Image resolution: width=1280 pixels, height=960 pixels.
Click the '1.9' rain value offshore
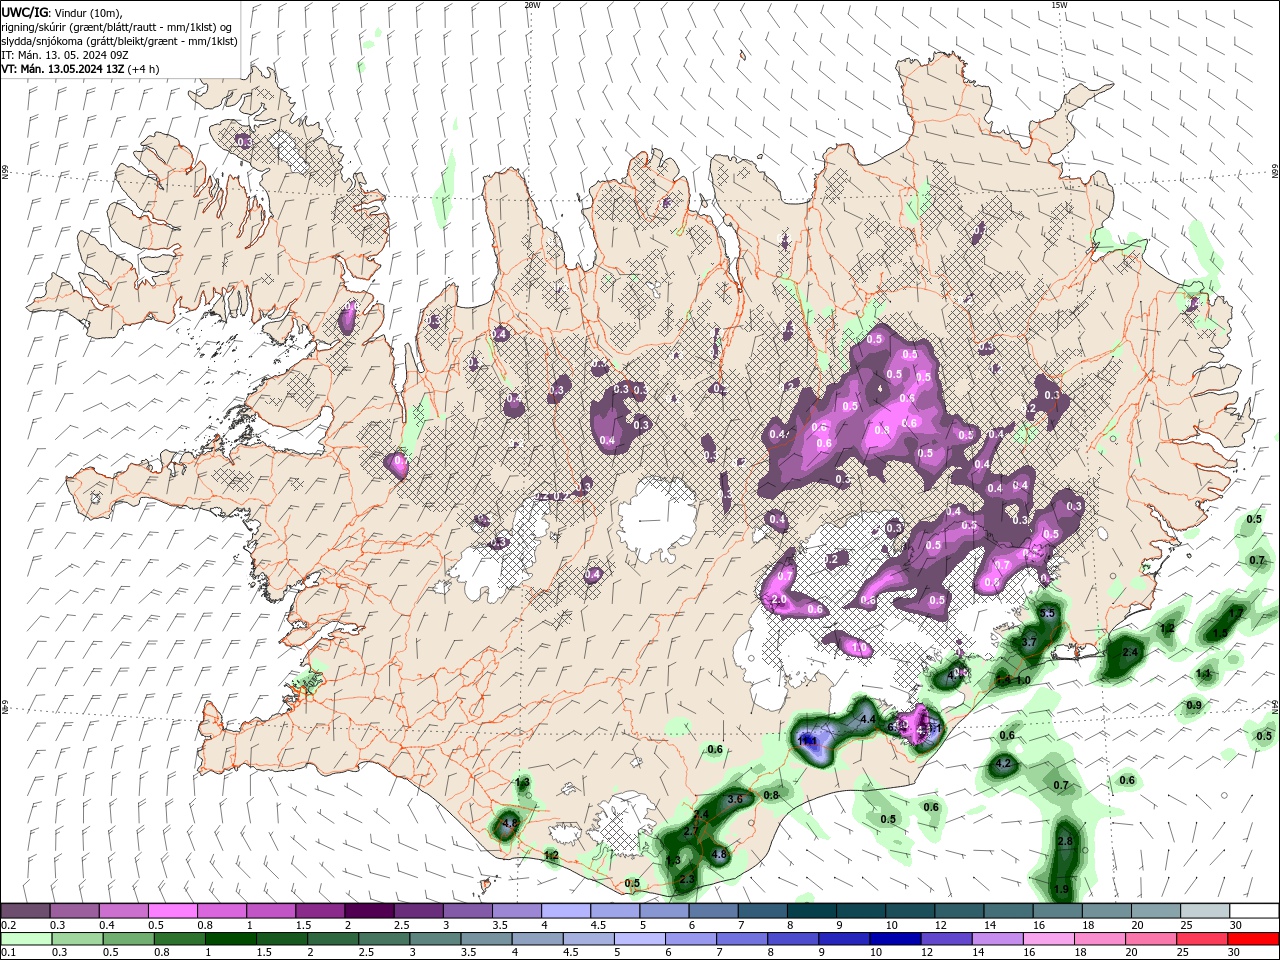pos(1061,889)
